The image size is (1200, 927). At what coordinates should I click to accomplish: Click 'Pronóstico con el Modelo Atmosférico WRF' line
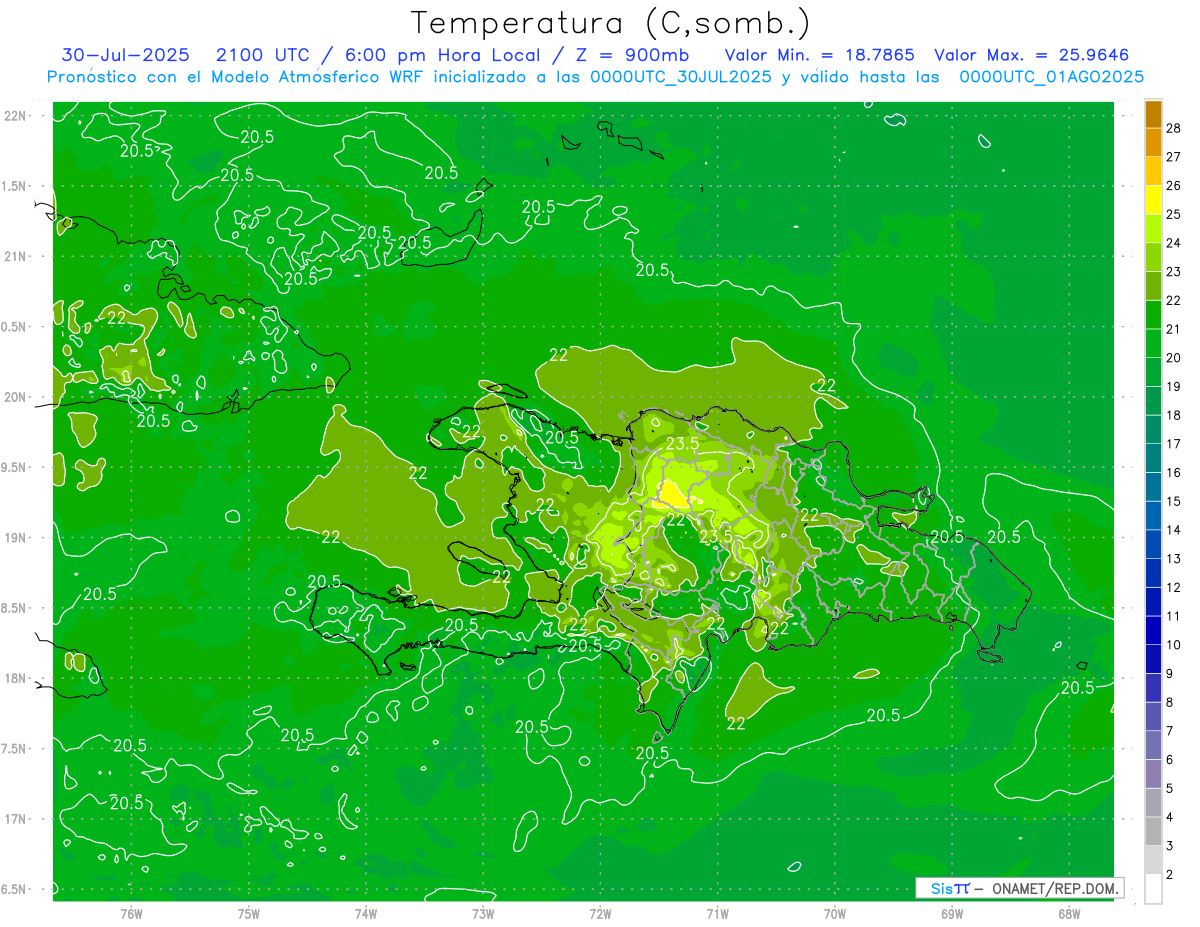point(595,77)
